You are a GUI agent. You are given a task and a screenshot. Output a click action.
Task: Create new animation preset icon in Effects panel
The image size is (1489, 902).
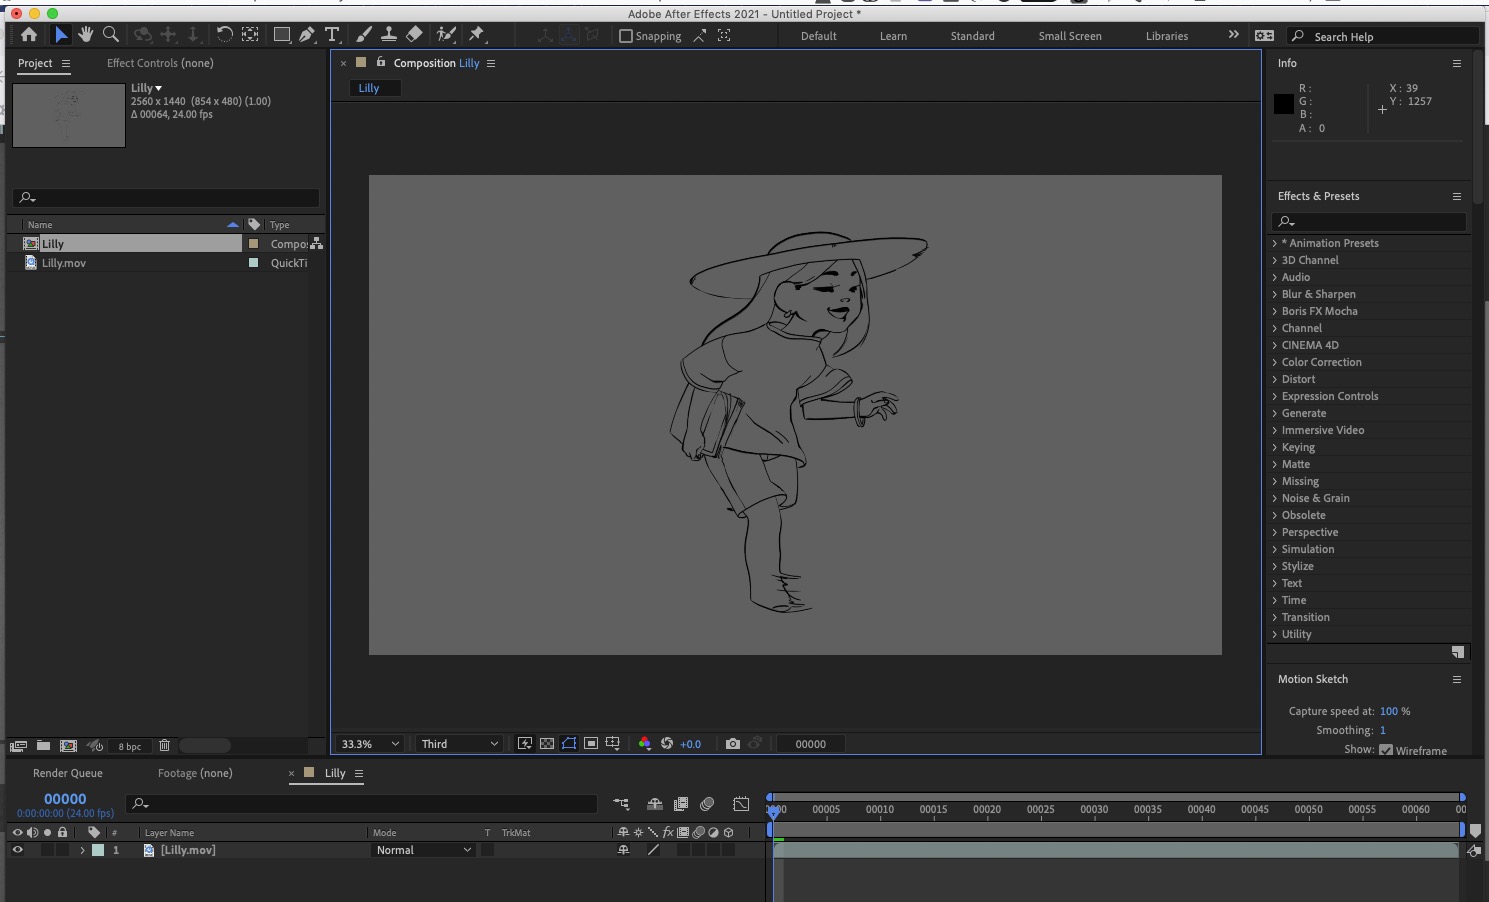1458,652
